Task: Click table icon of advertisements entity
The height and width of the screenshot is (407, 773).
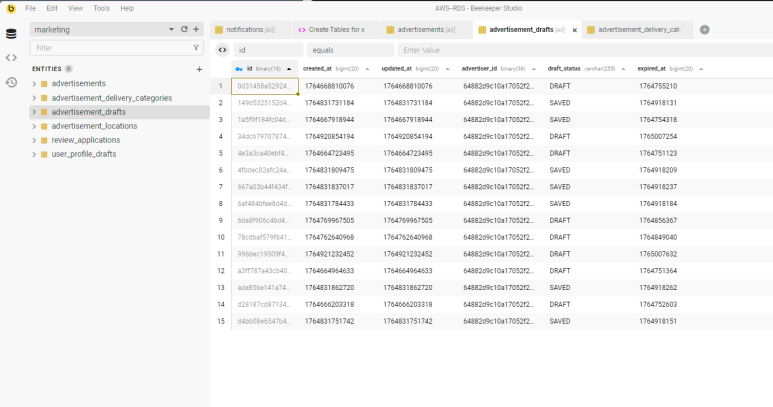Action: point(44,84)
